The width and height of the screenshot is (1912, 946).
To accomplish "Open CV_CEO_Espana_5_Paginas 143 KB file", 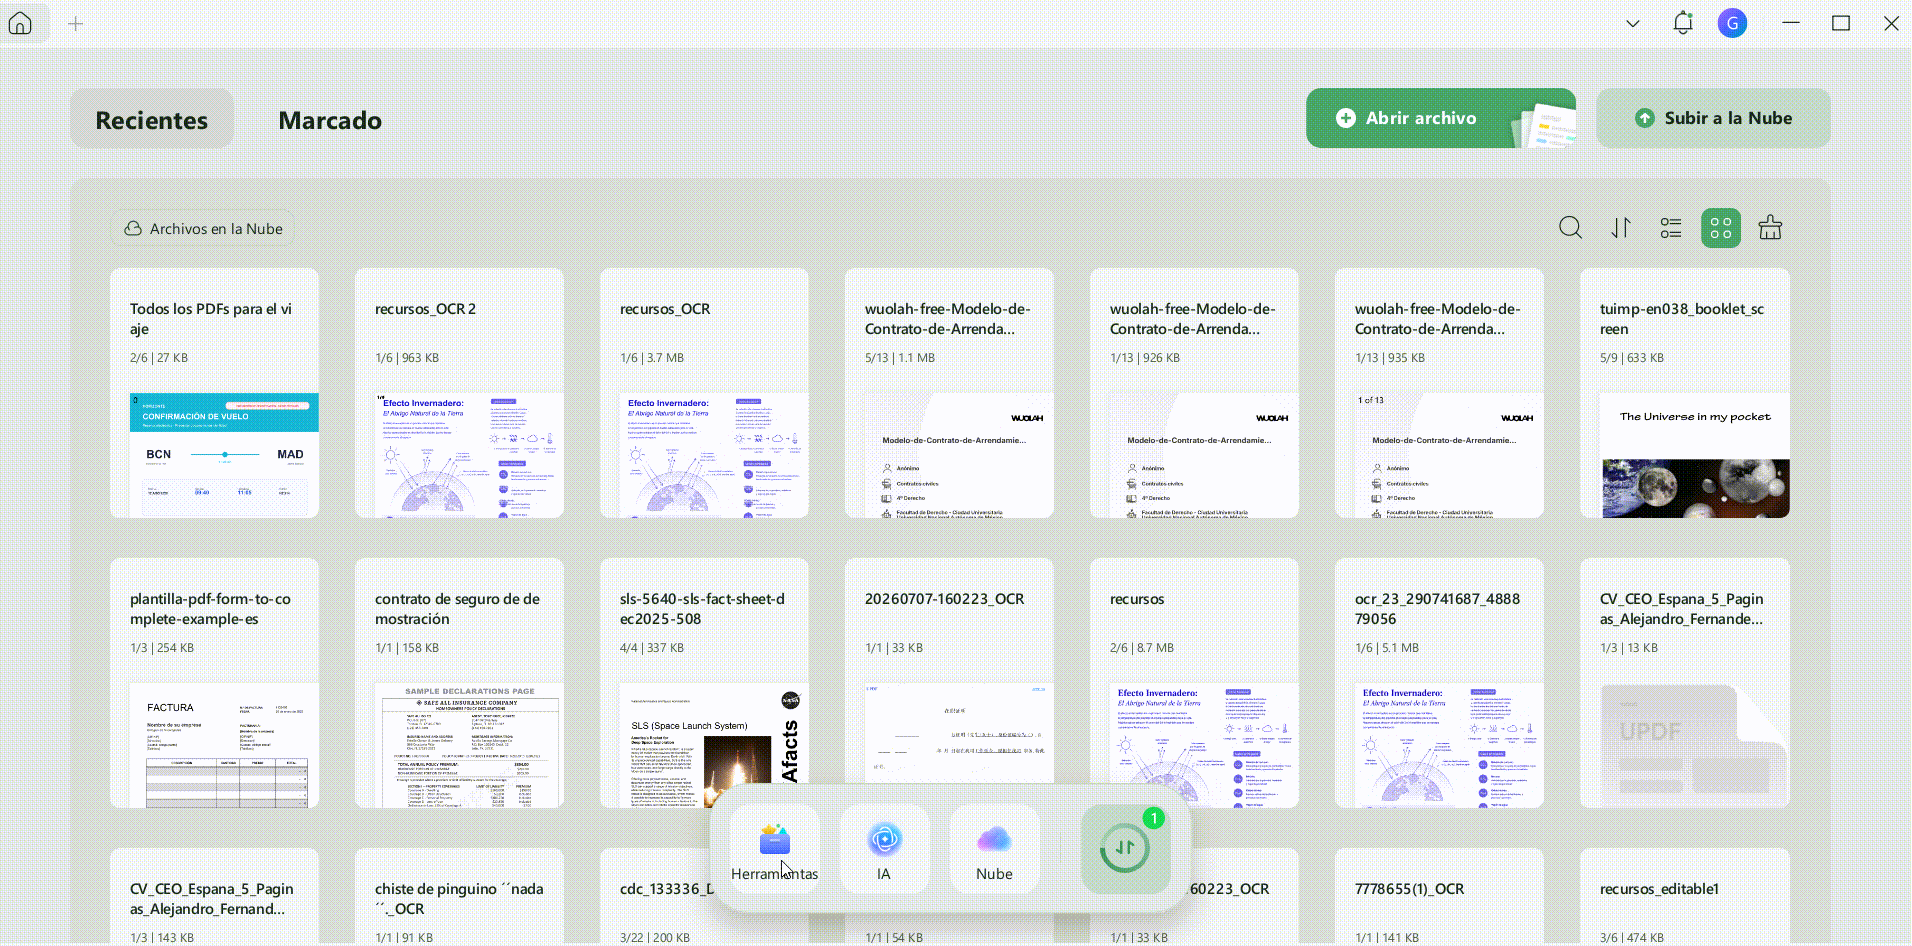I will [214, 897].
